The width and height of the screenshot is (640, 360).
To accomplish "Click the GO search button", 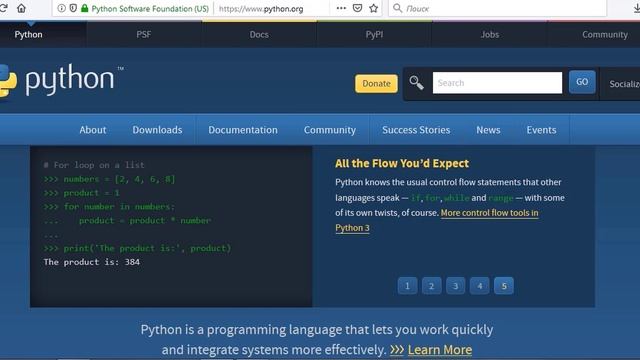I will click(x=582, y=82).
